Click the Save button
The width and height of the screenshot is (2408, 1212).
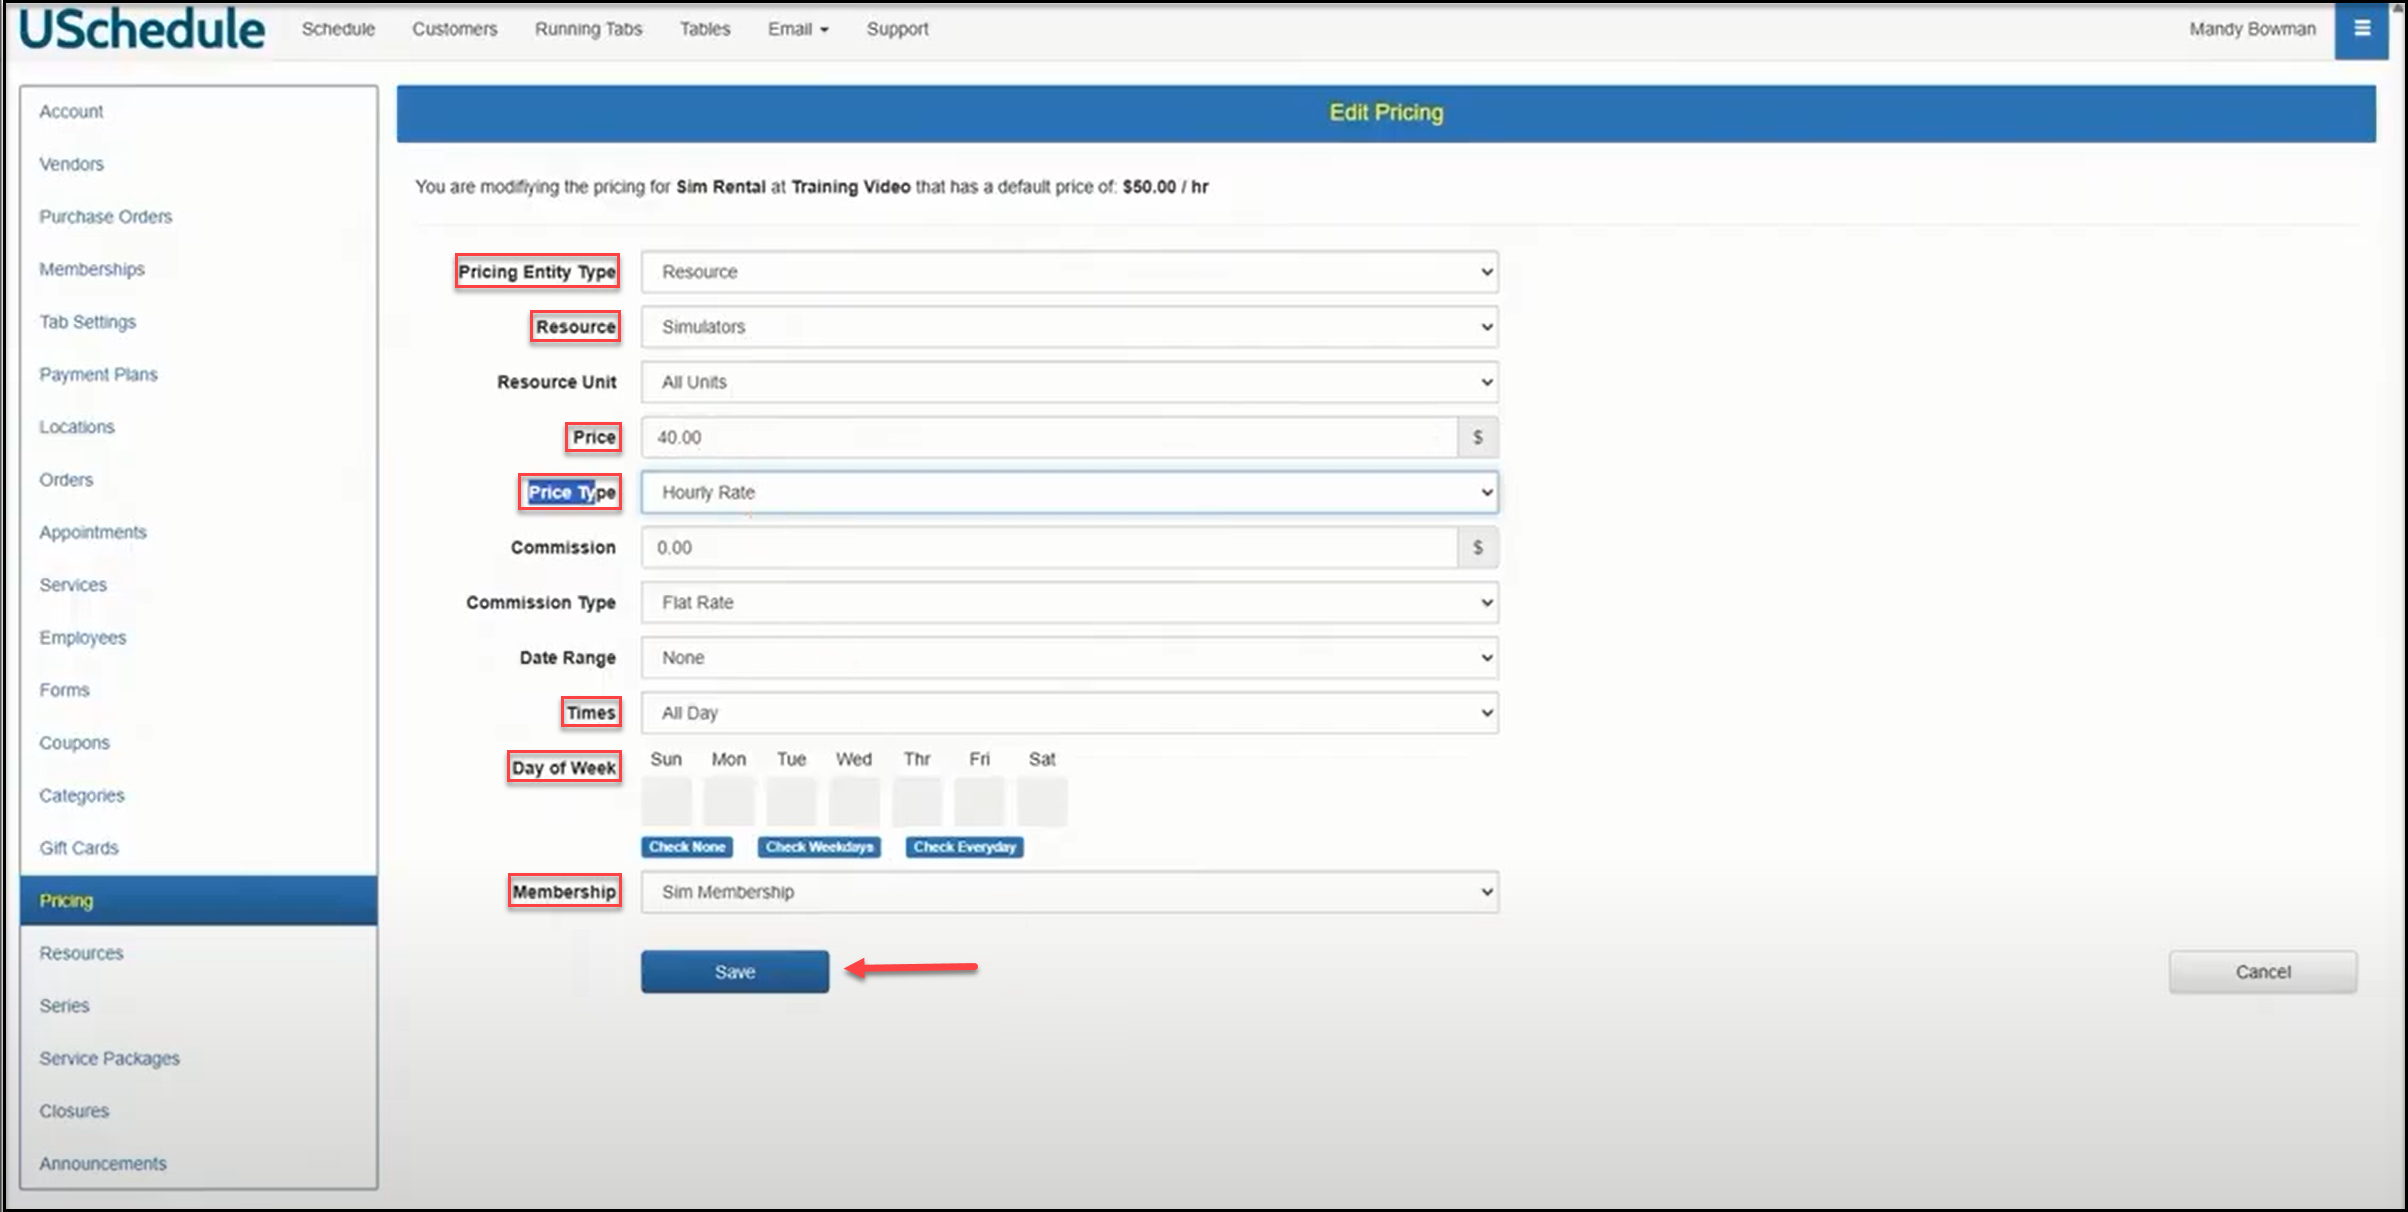click(735, 972)
